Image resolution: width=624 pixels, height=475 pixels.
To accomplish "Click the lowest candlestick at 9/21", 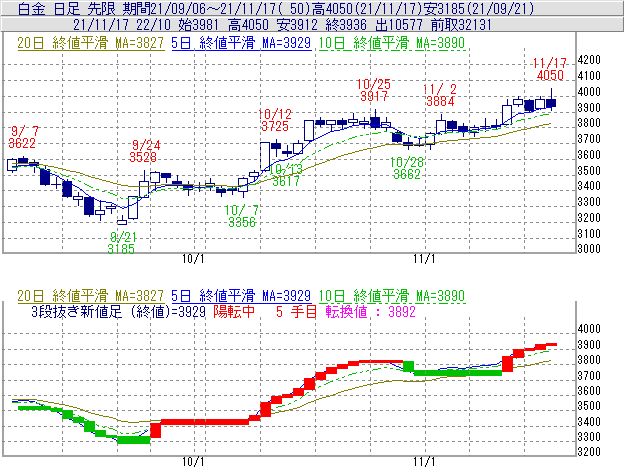I will point(122,220).
